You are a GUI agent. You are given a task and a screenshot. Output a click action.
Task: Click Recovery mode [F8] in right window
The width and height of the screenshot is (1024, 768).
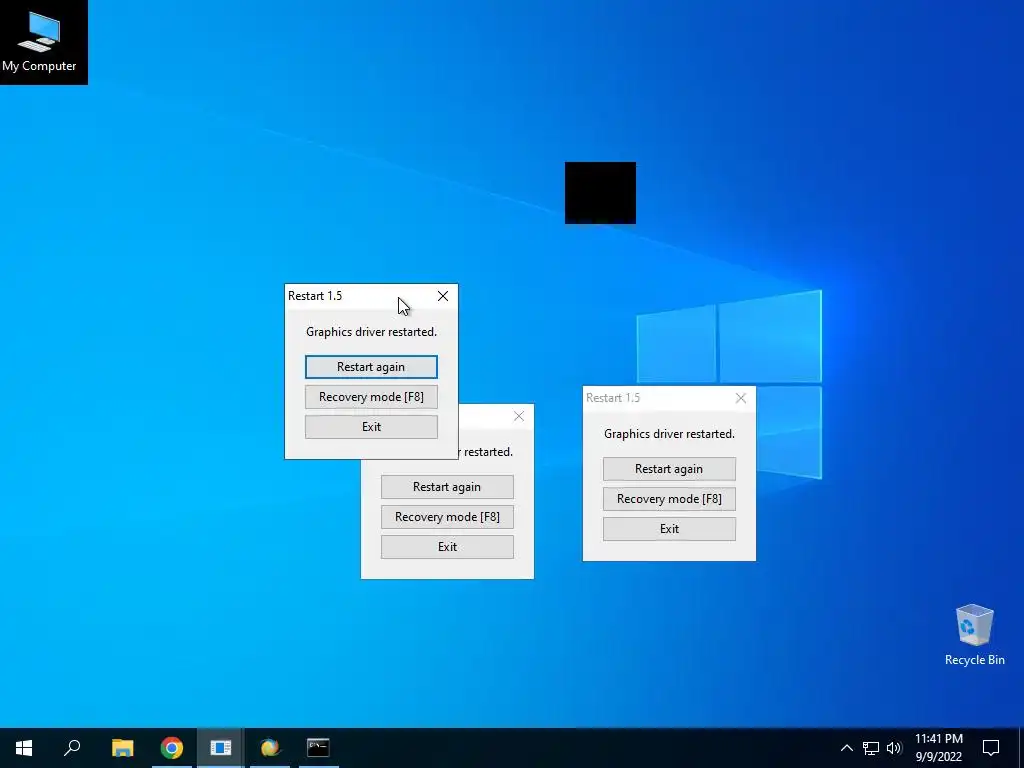tap(669, 499)
